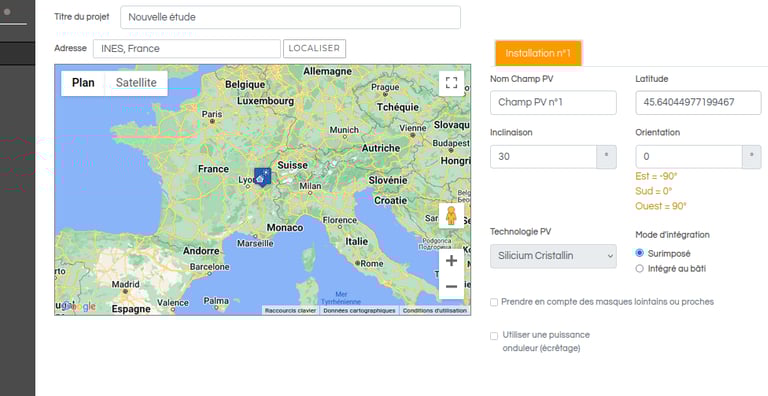Open the Technologie PV dropdown

pyautogui.click(x=553, y=256)
